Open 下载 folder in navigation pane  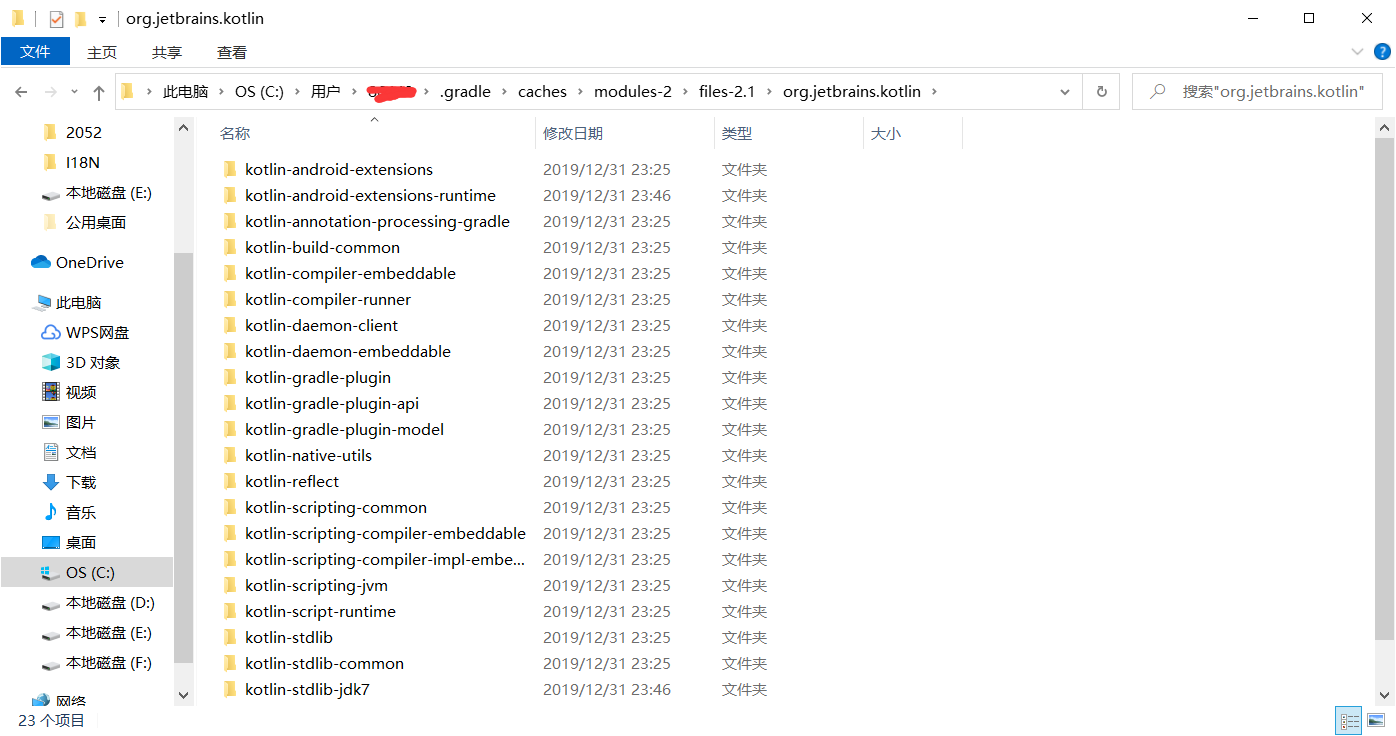pyautogui.click(x=81, y=482)
